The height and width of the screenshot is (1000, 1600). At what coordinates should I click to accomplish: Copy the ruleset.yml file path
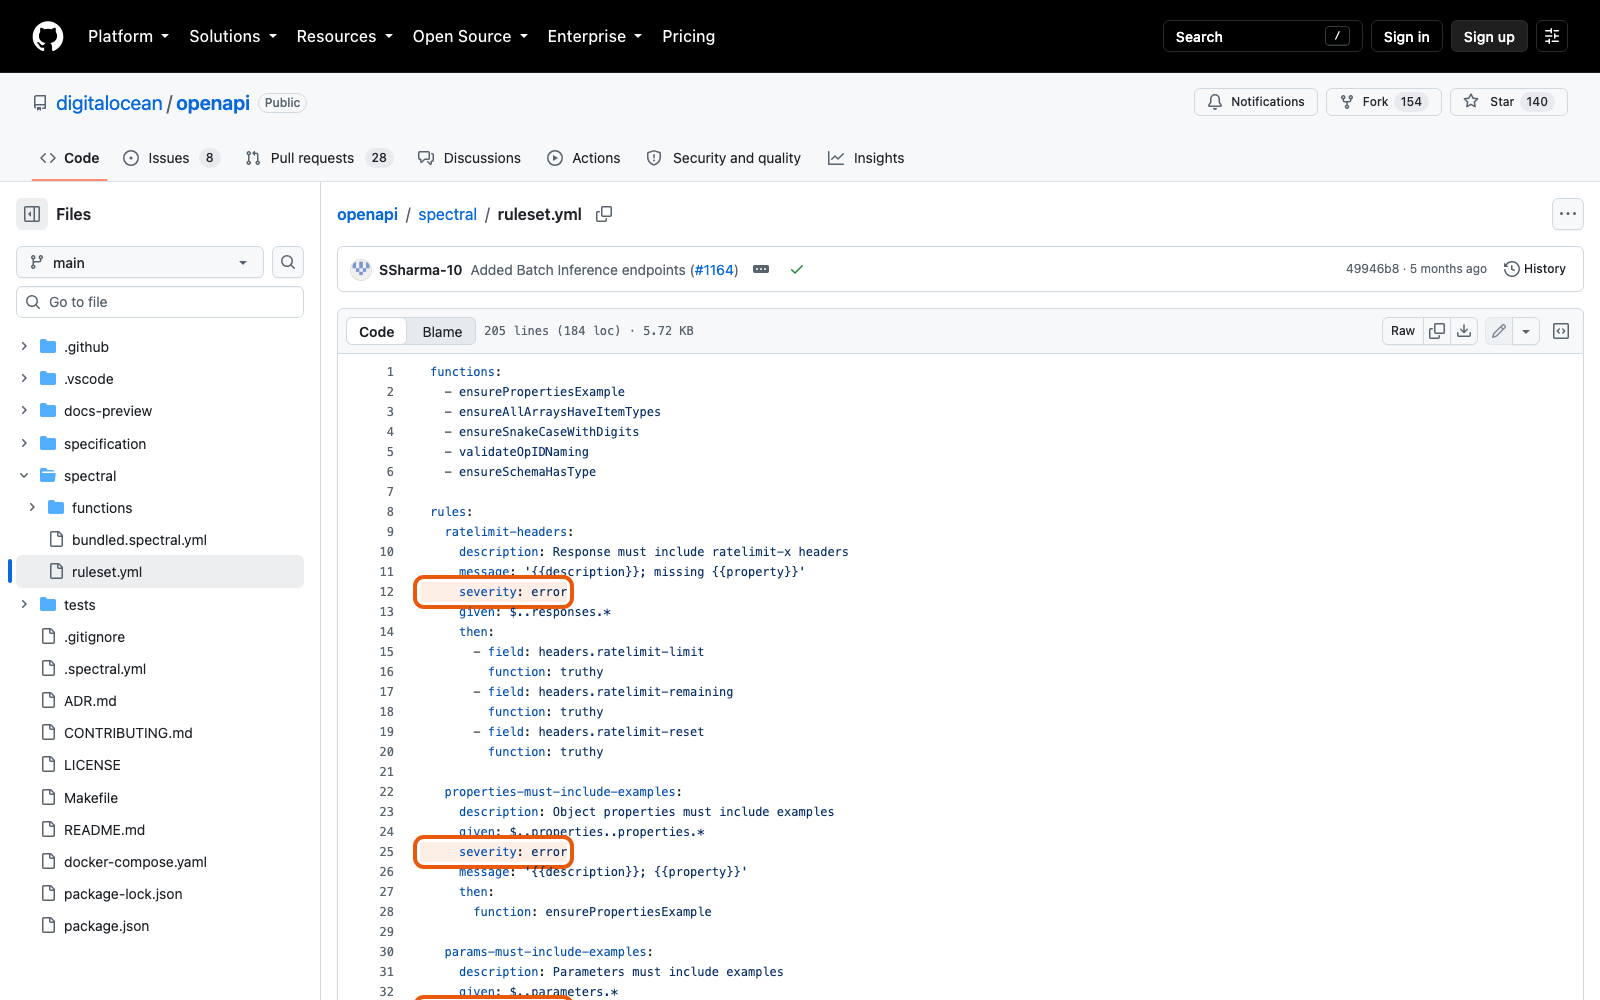point(604,214)
